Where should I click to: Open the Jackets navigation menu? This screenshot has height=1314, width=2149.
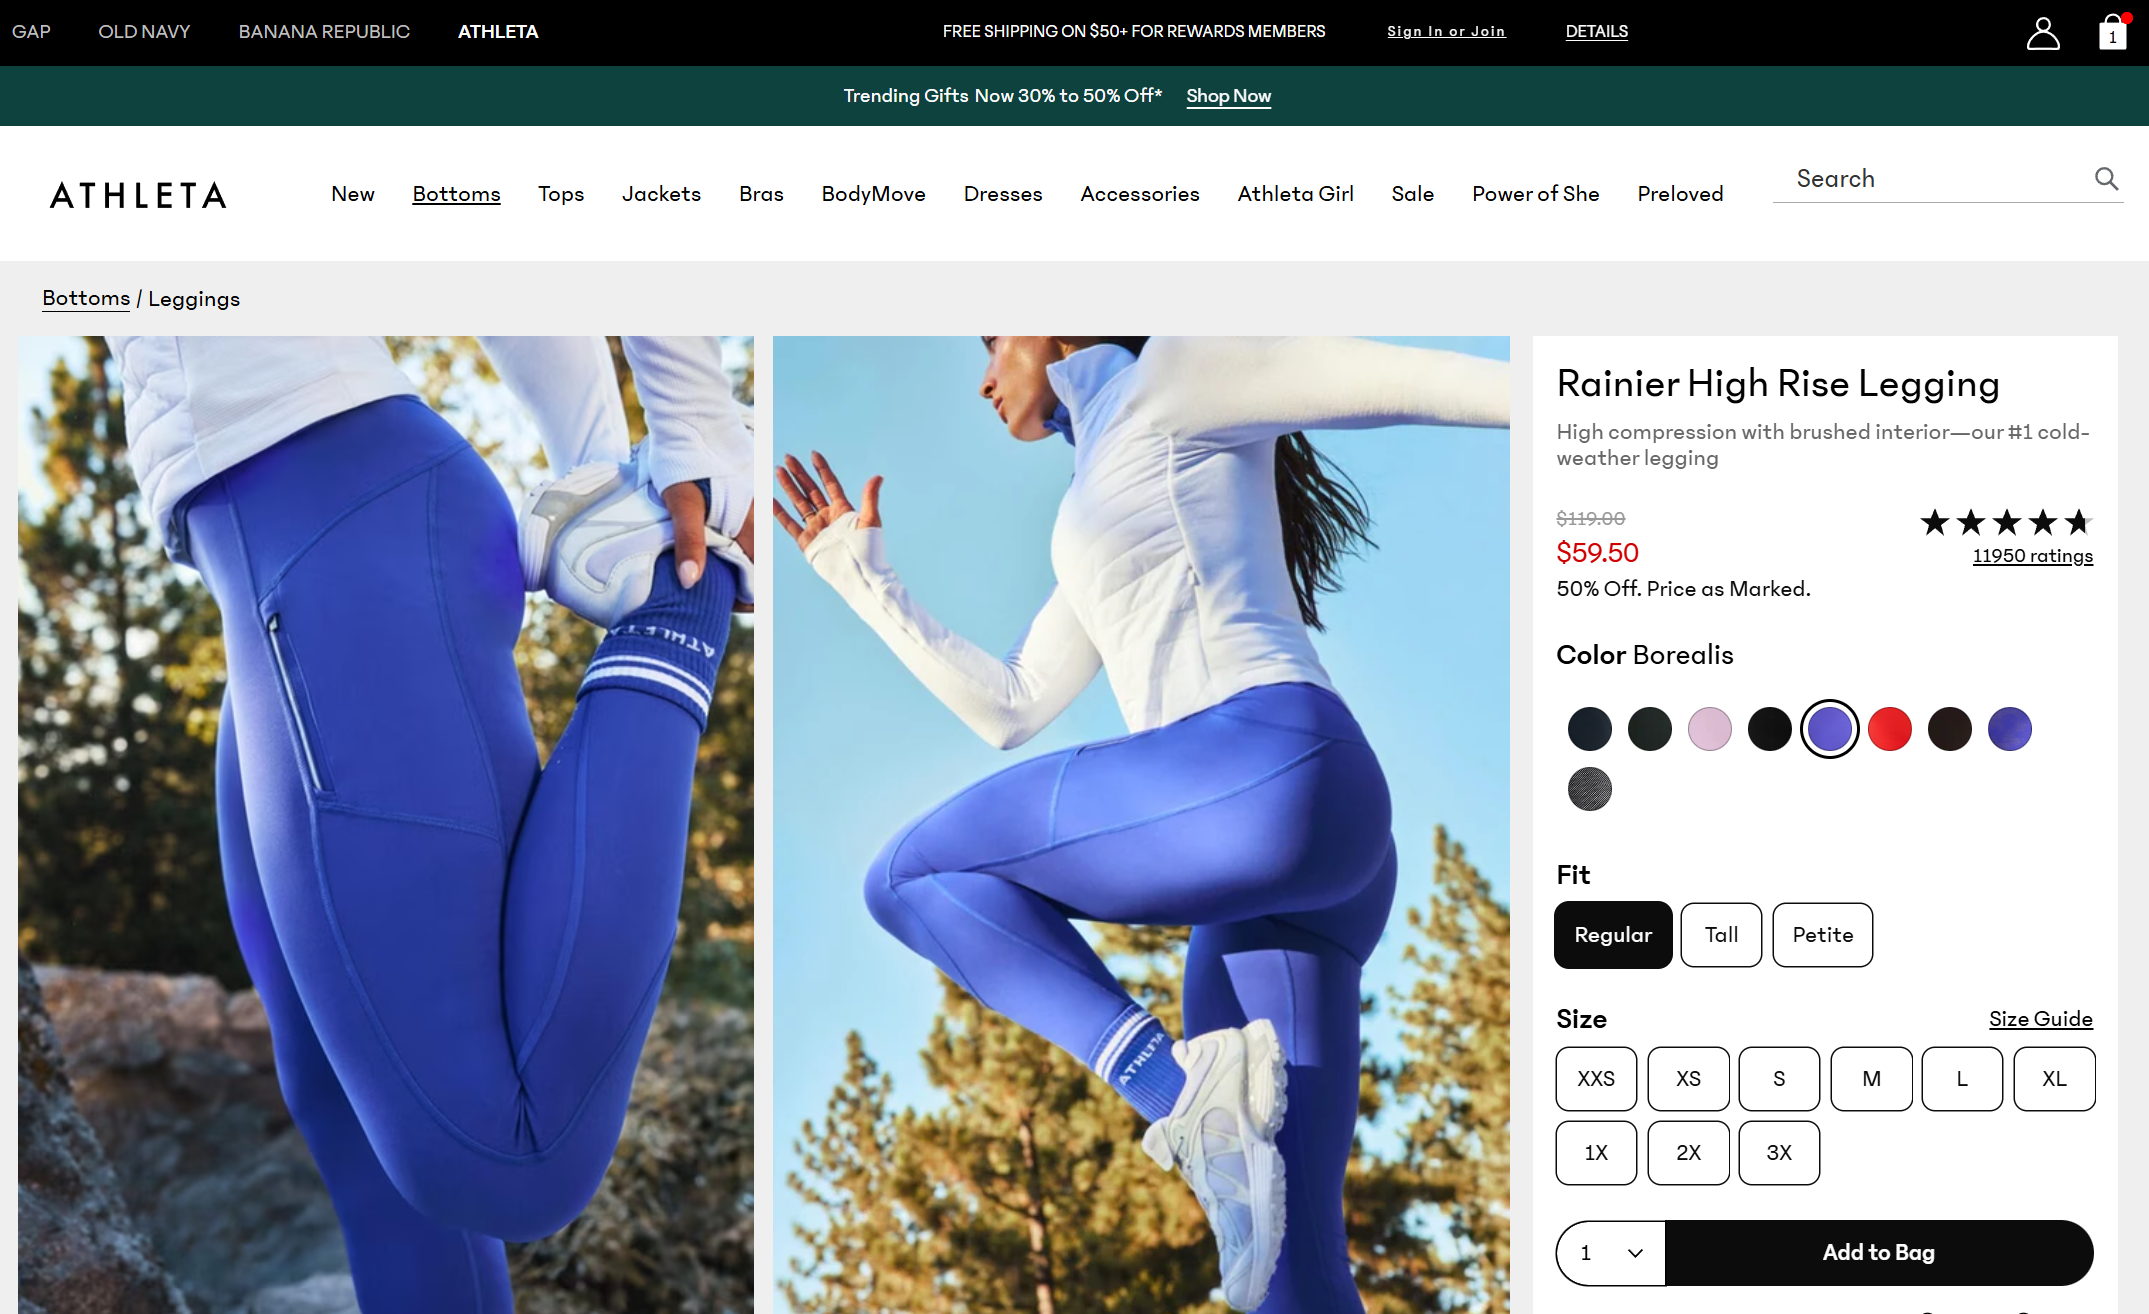point(661,194)
